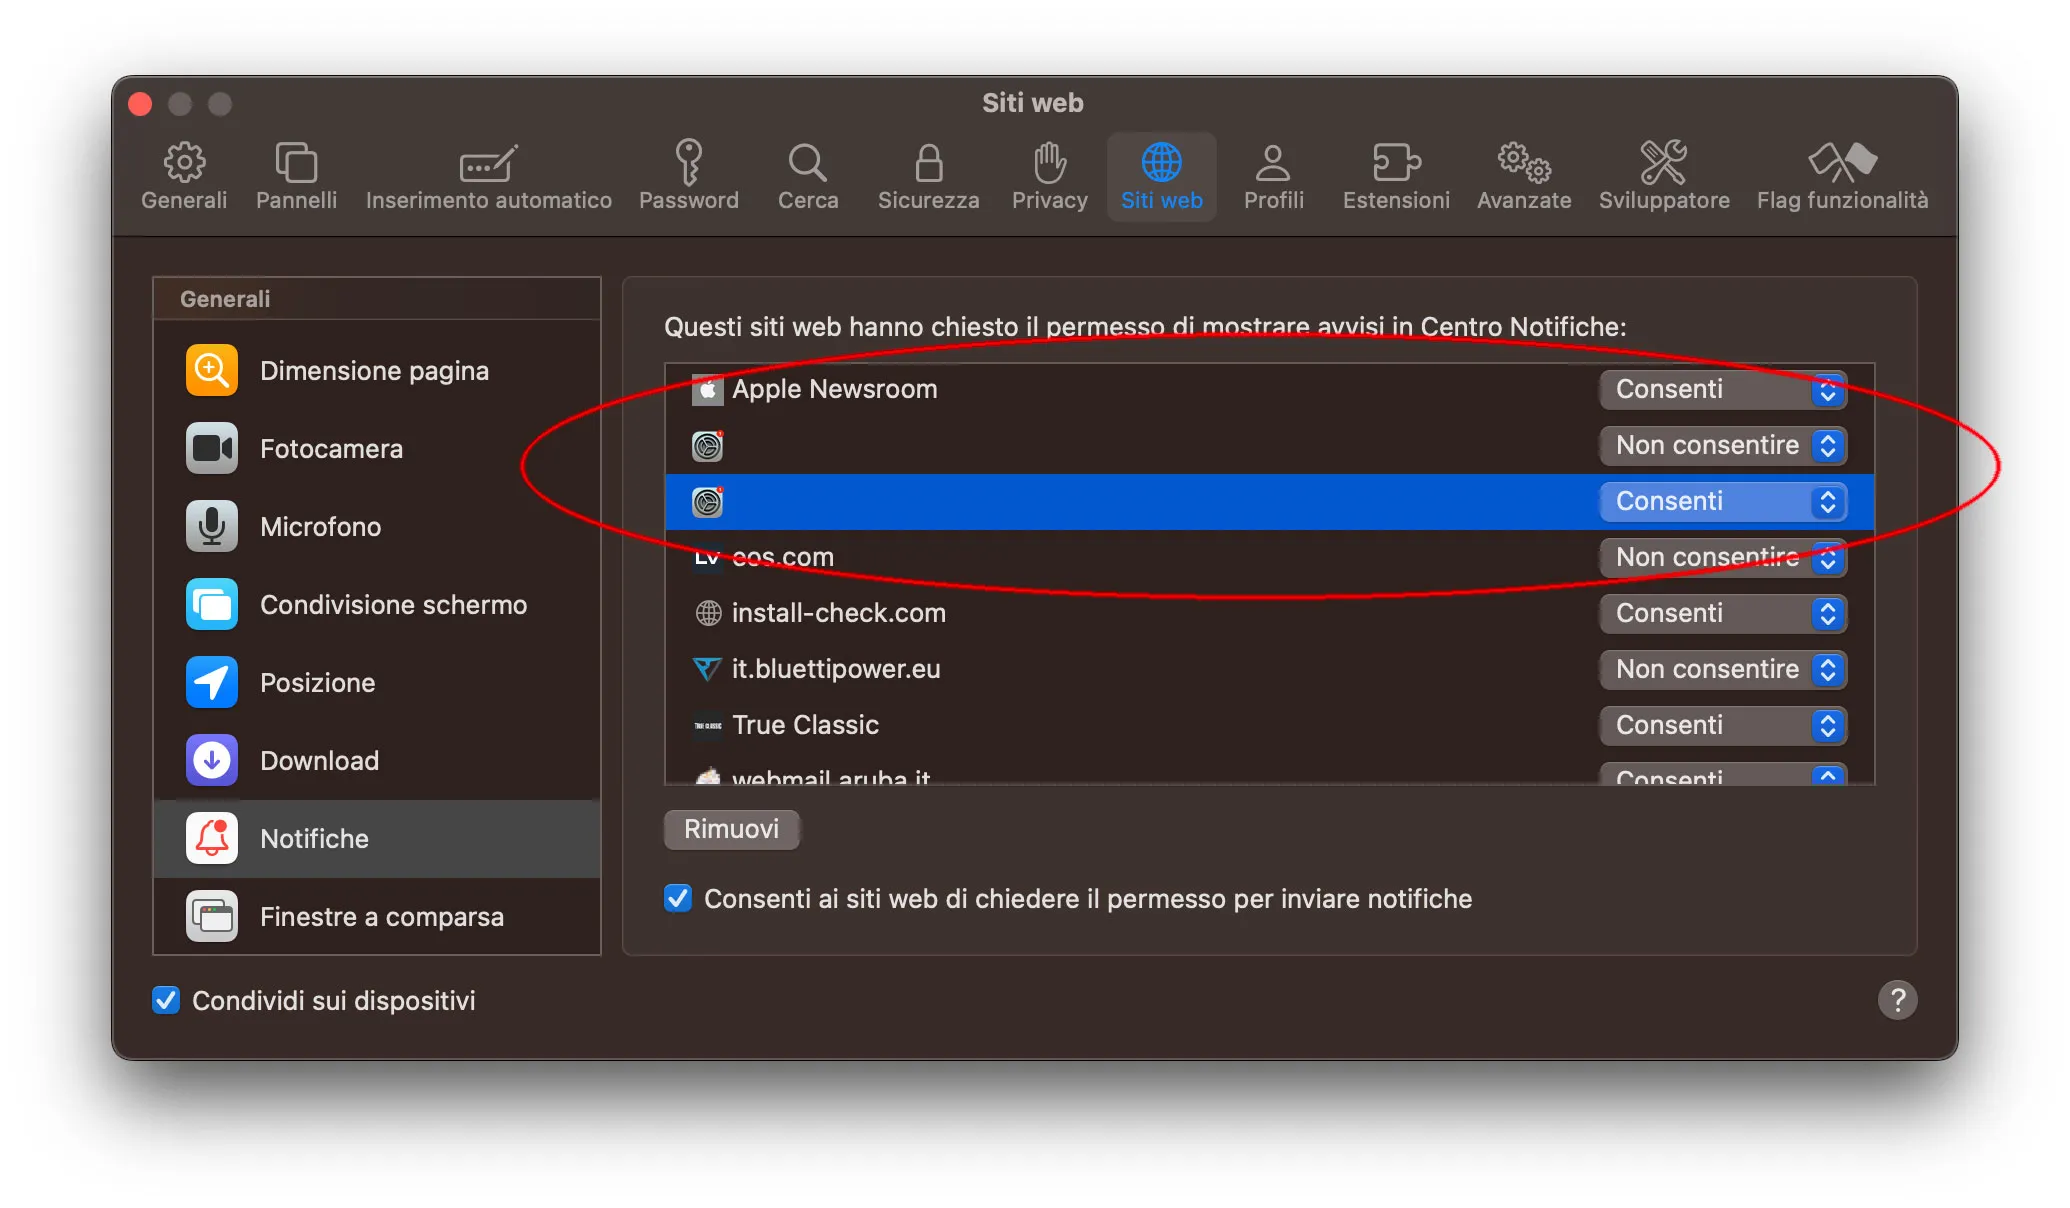The height and width of the screenshot is (1208, 2070).
Task: Open Sicurezza settings
Action: coord(927,176)
